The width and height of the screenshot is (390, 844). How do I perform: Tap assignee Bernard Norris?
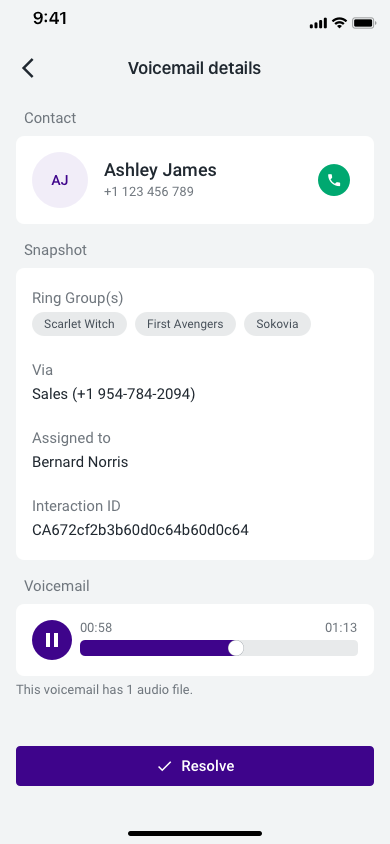(x=80, y=462)
